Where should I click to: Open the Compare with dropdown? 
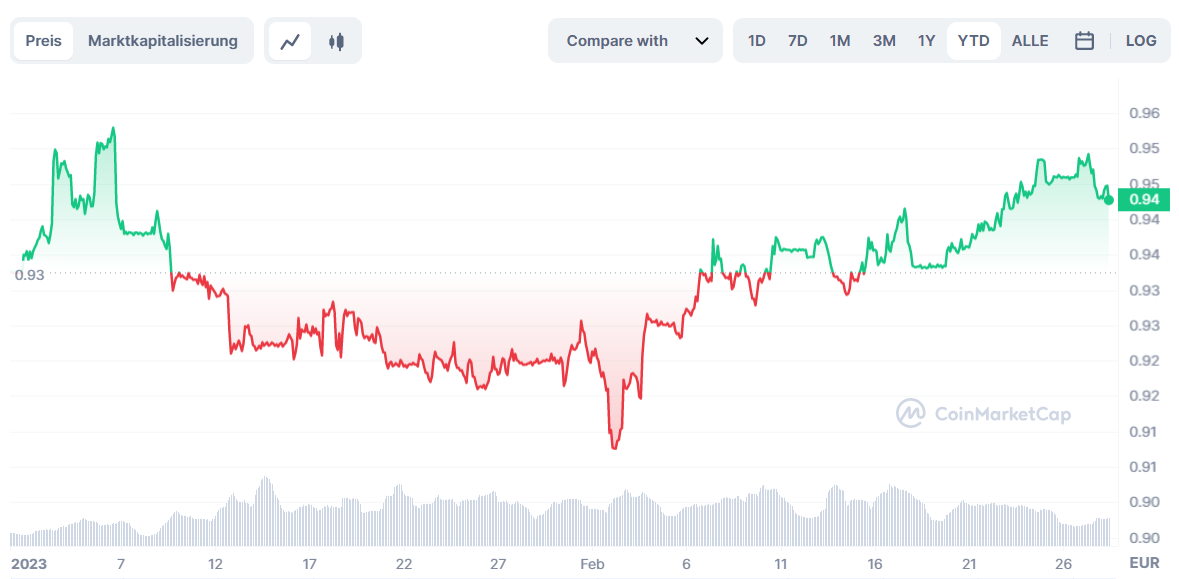tap(635, 41)
